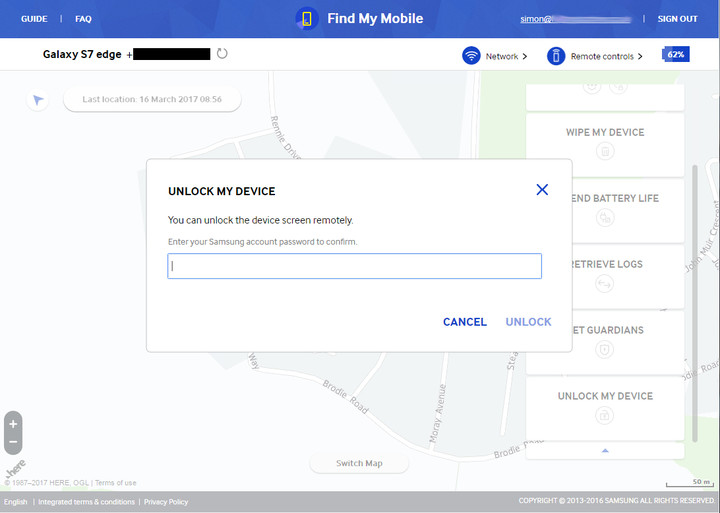Close the Unlock My Device dialog
The width and height of the screenshot is (720, 513).
542,189
